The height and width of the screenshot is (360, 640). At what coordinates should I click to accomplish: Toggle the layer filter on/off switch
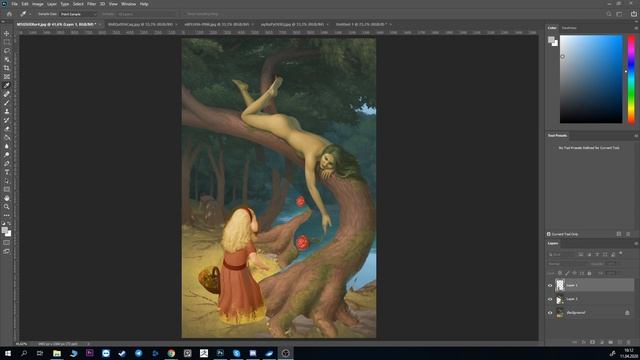[620, 253]
